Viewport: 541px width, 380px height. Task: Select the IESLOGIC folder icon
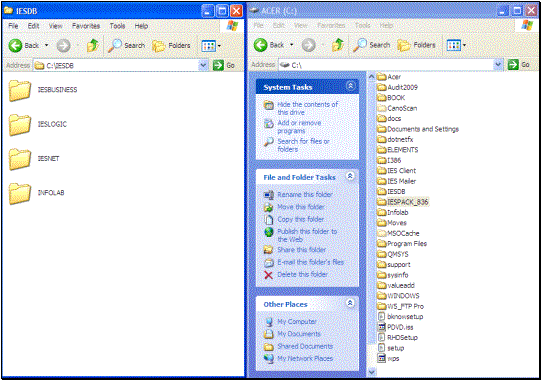(20, 125)
